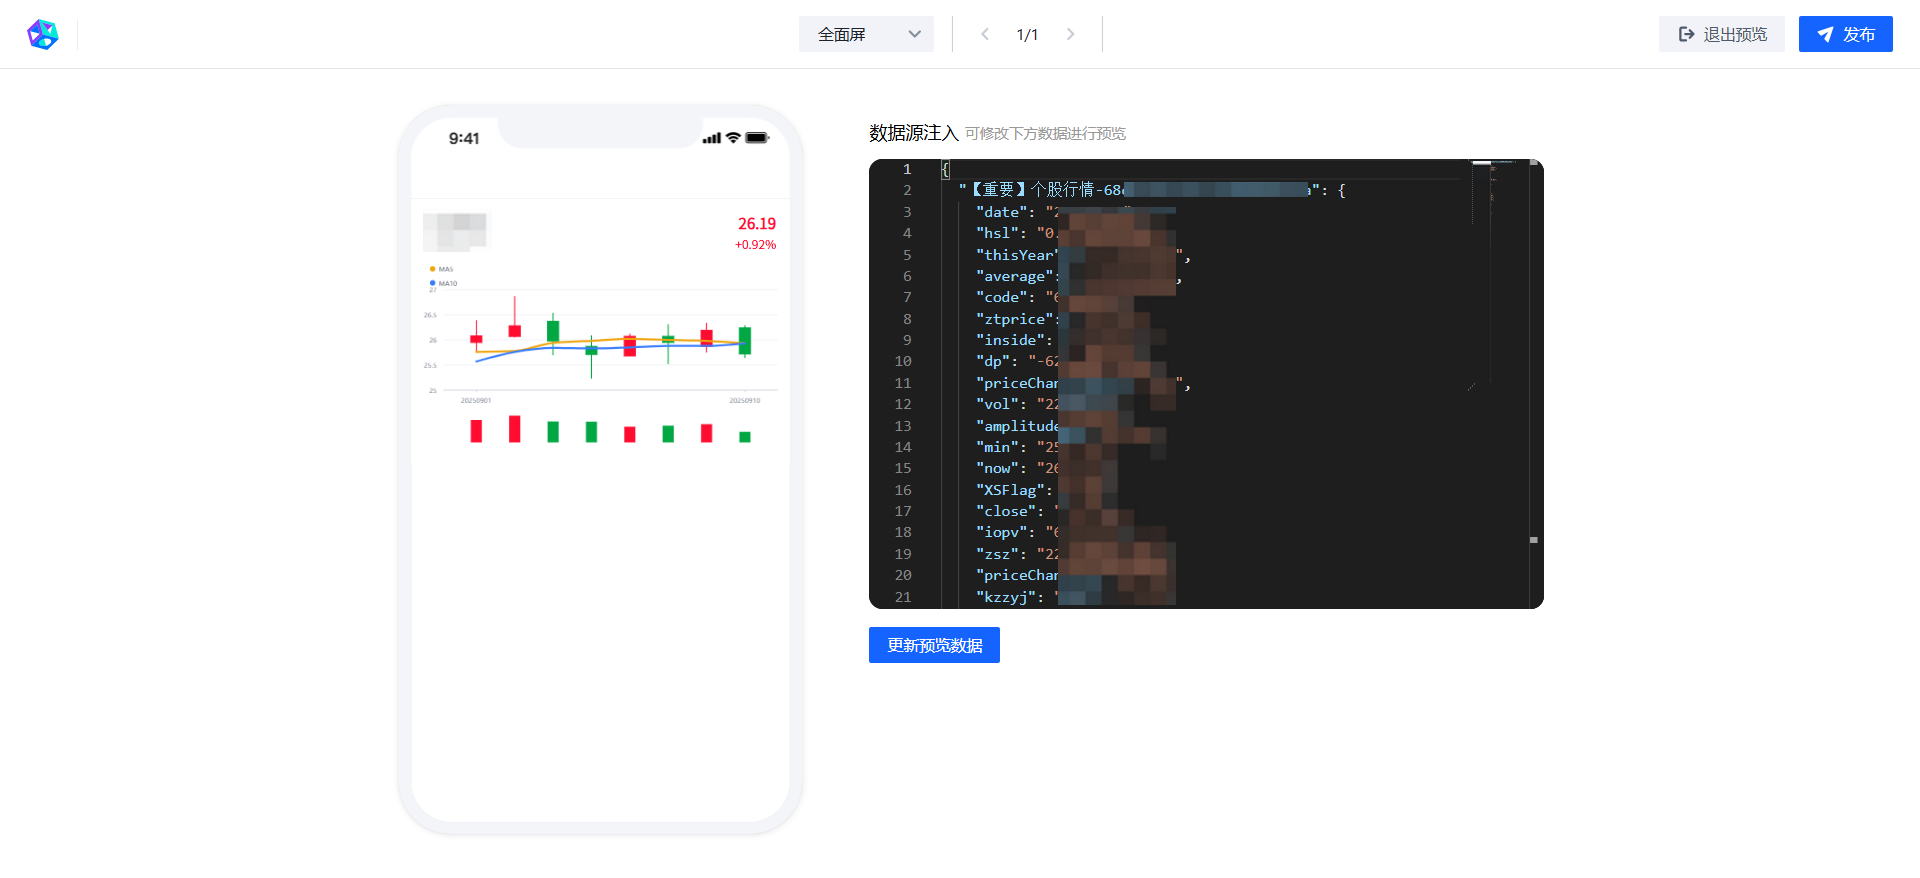Viewport: 1920px width, 878px height.
Task: Click the "kzzyj" key in editor
Action: (1006, 597)
